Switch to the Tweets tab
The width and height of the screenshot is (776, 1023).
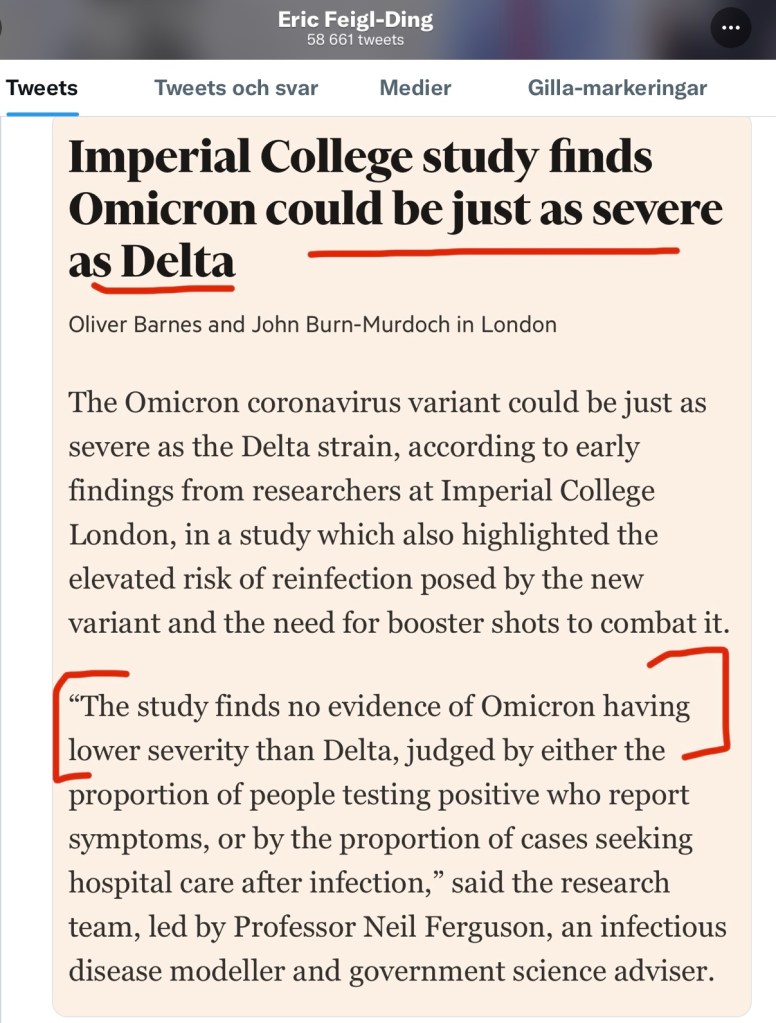[x=42, y=88]
